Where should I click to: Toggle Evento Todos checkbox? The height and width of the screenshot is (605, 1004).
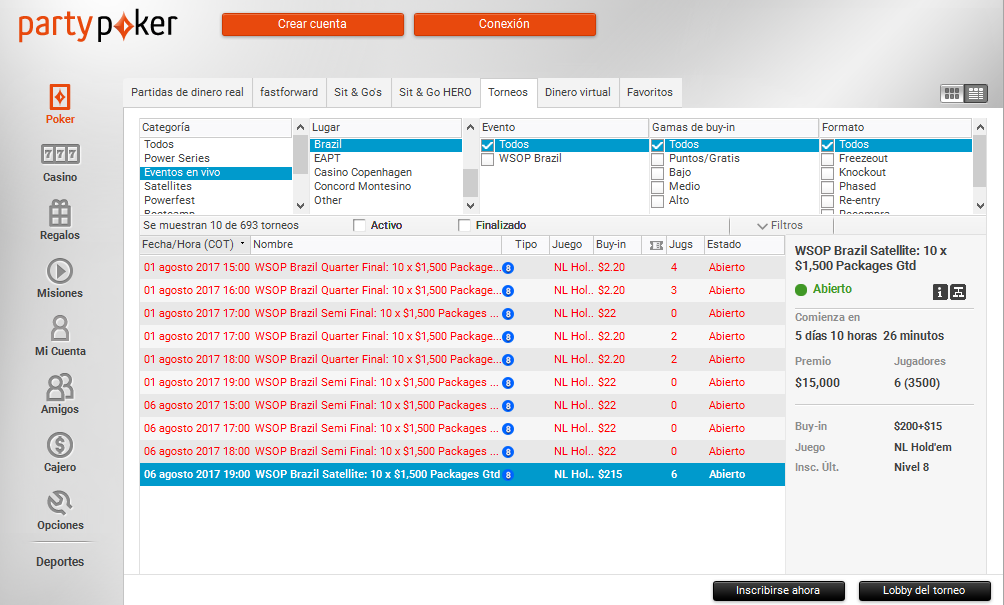(x=487, y=145)
